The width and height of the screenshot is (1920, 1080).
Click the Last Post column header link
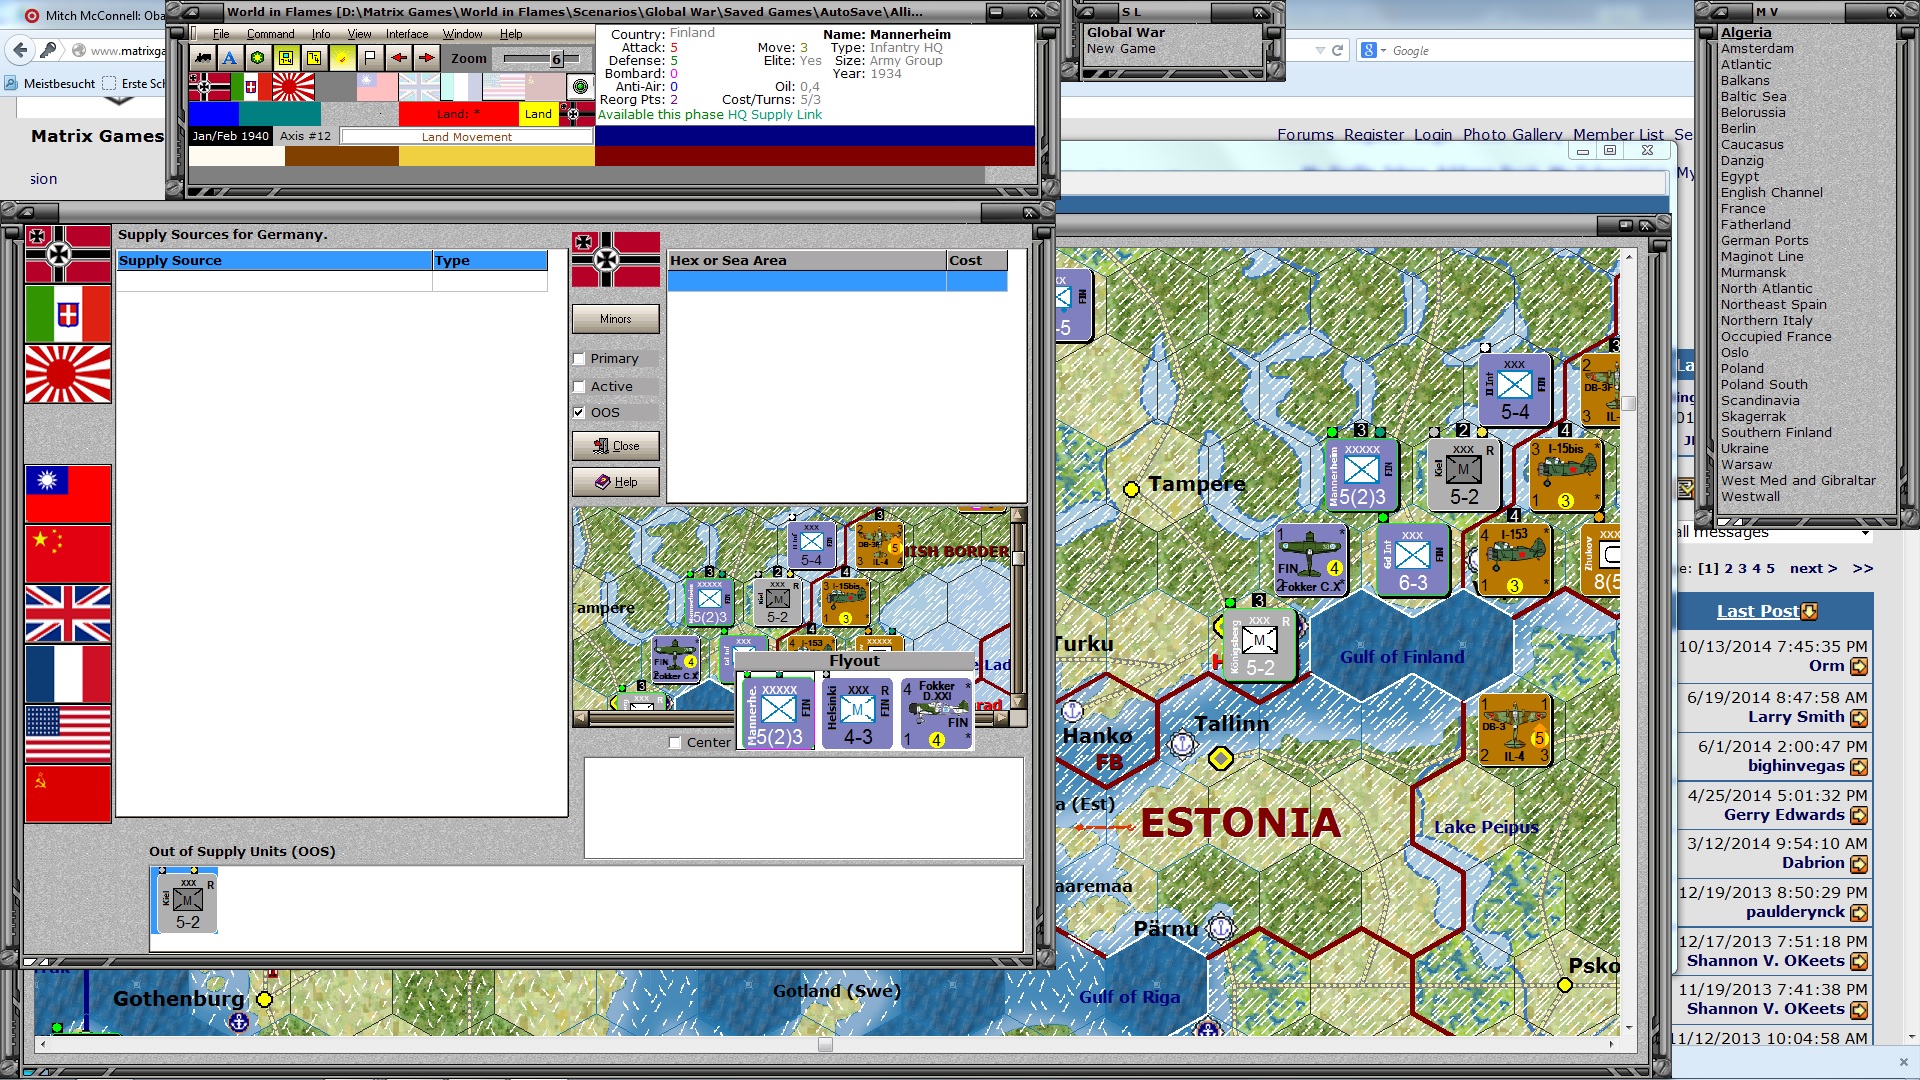[x=1757, y=611]
